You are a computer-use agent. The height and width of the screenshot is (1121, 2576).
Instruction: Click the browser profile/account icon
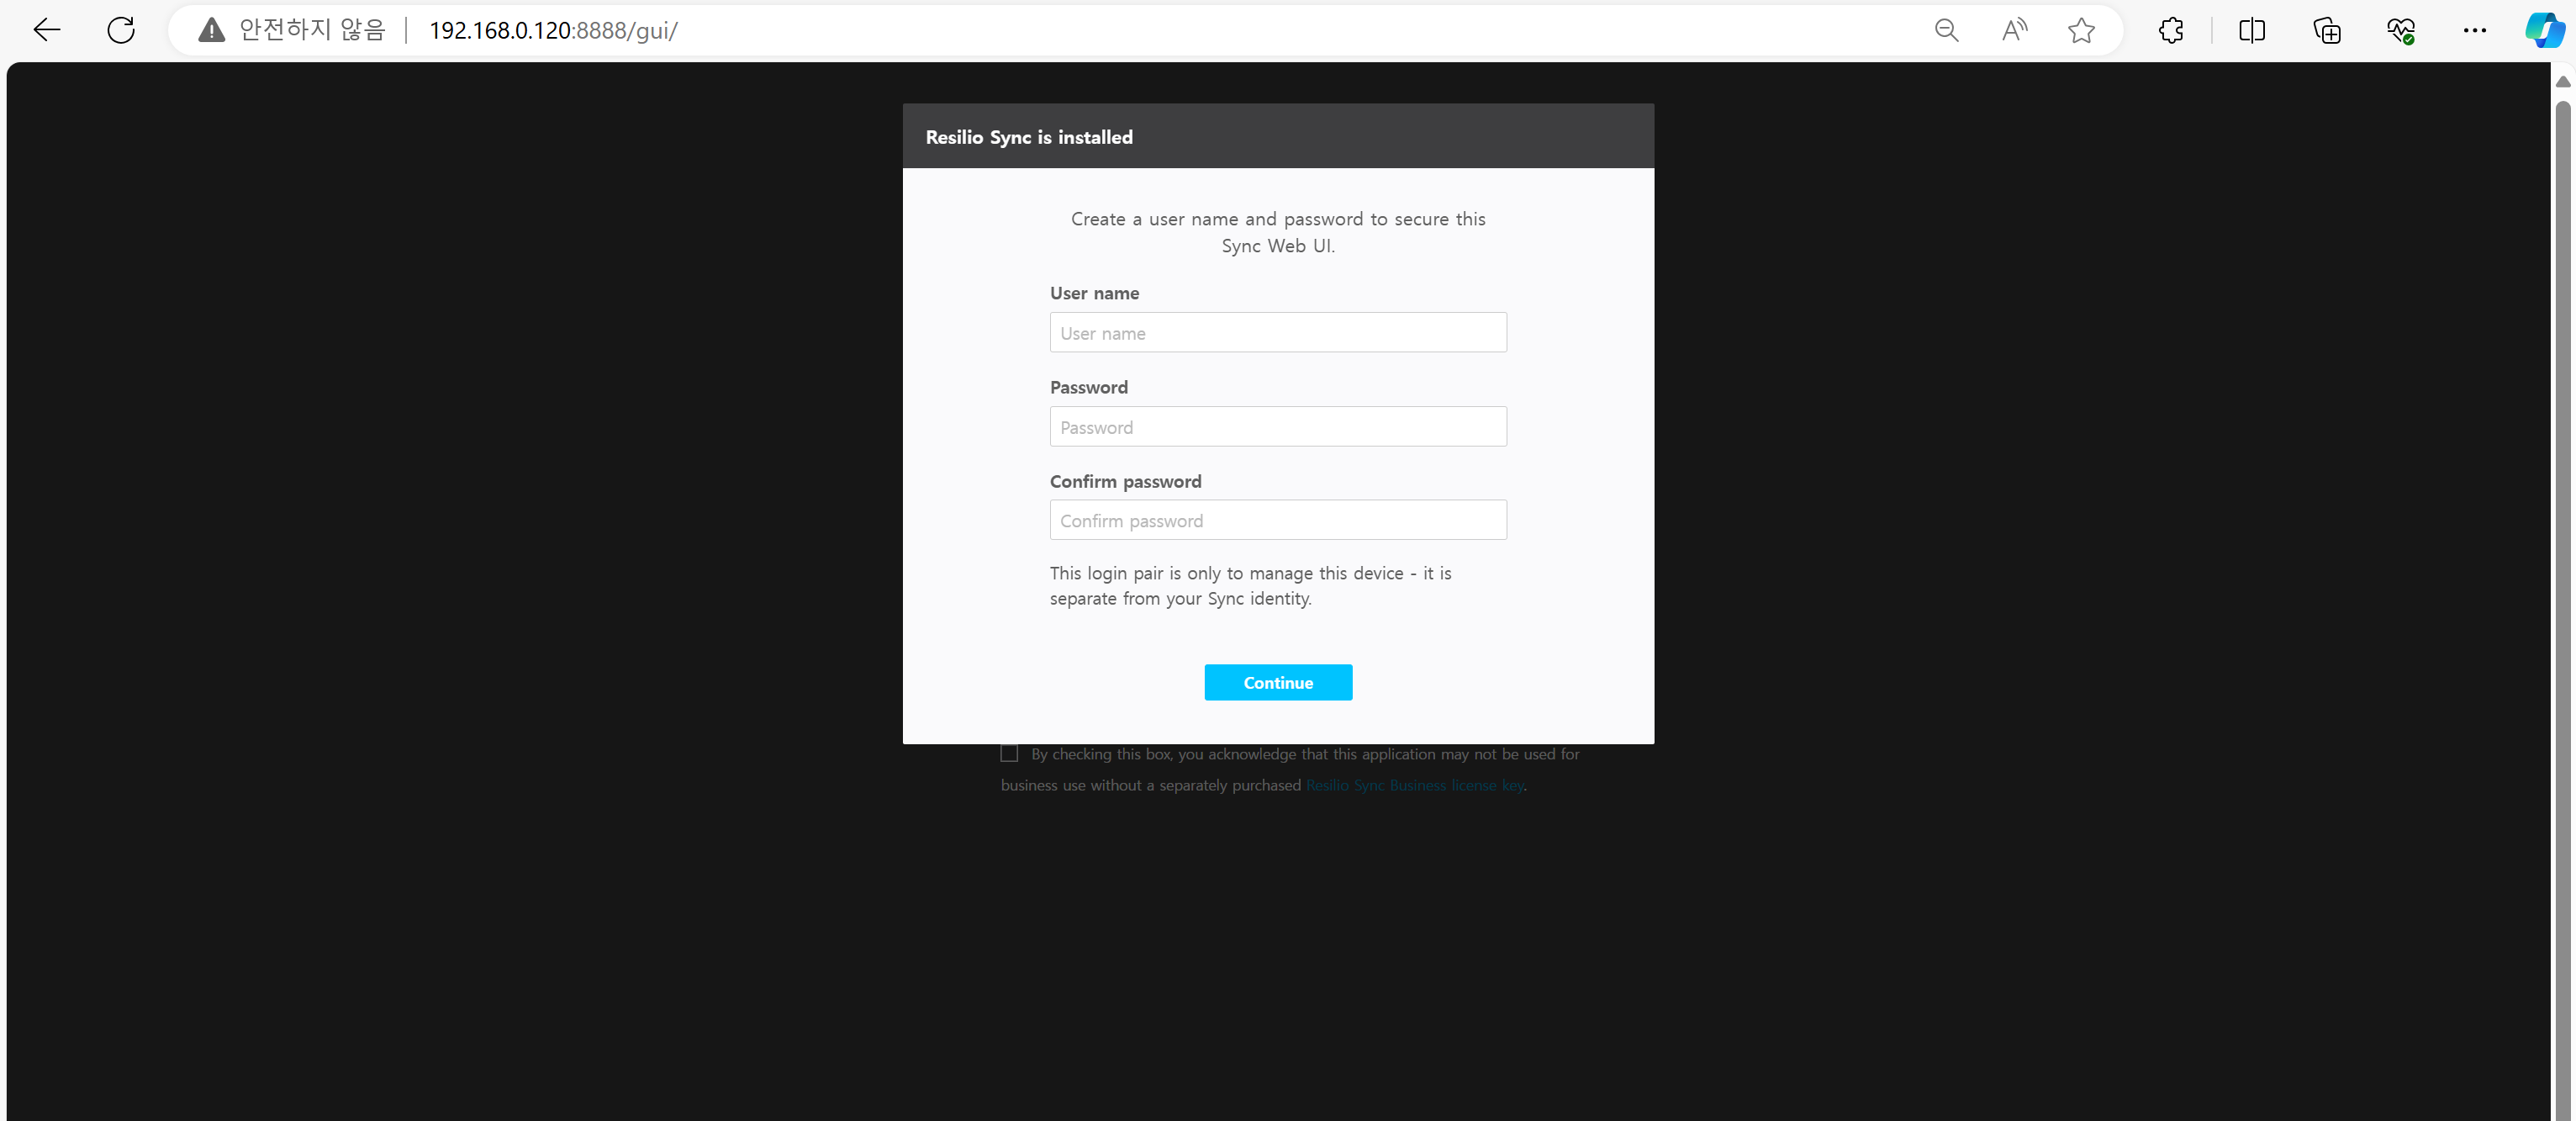pyautogui.click(x=2545, y=29)
